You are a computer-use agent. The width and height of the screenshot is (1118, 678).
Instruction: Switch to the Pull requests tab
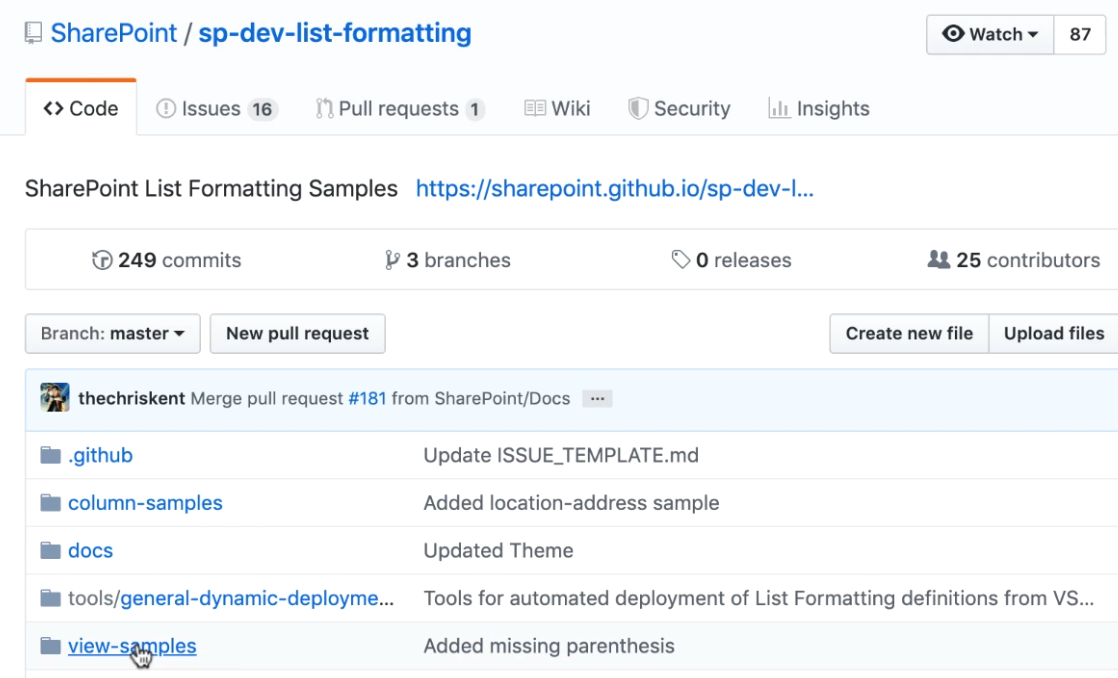tap(400, 108)
